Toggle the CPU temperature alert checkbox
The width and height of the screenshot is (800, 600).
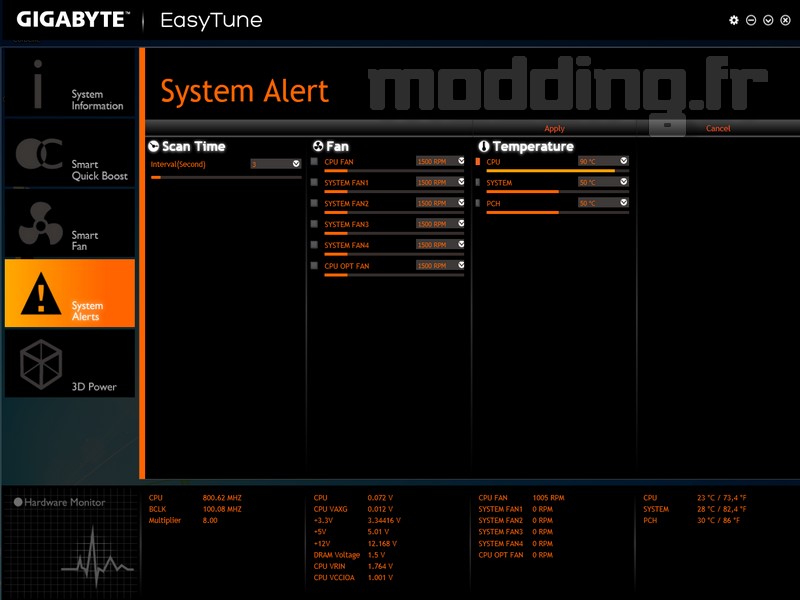(478, 161)
